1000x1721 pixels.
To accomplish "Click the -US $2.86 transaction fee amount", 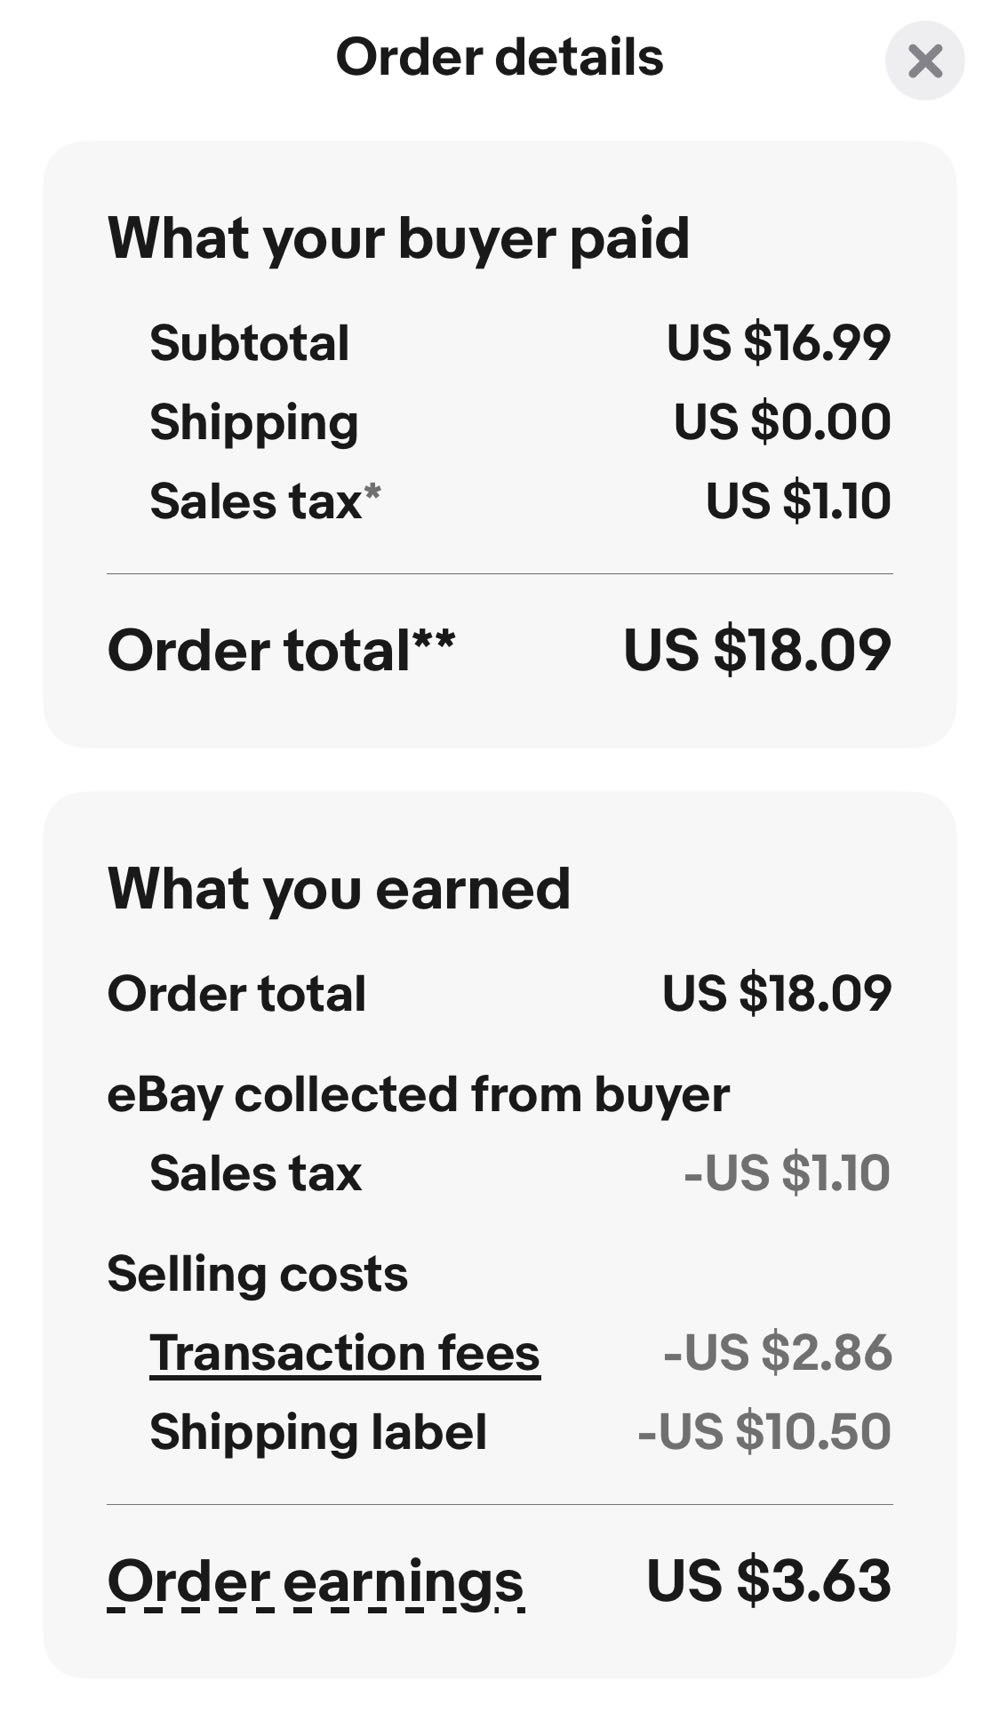I will tap(777, 1353).
